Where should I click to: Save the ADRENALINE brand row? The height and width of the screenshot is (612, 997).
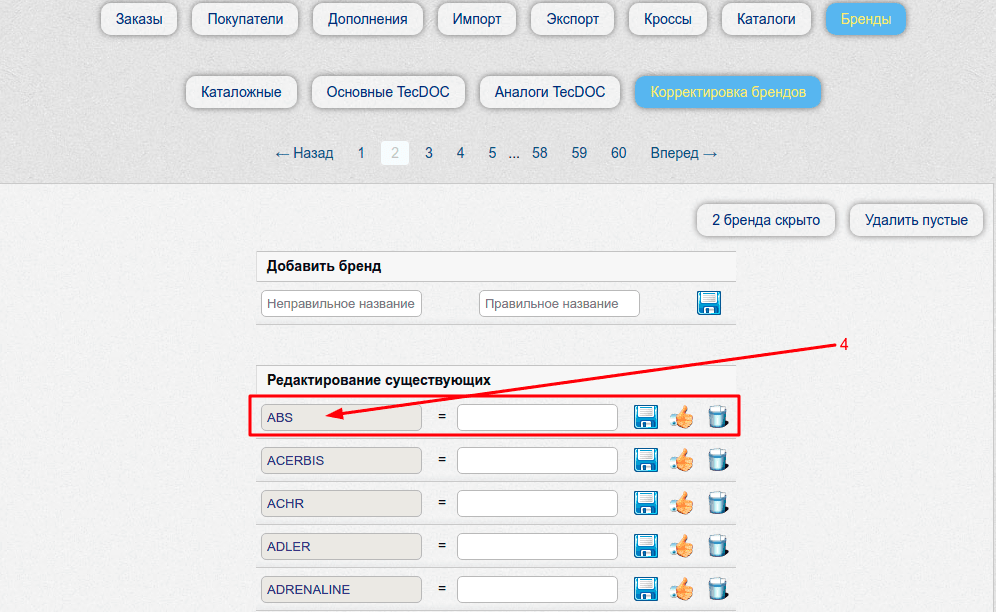[x=646, y=589]
